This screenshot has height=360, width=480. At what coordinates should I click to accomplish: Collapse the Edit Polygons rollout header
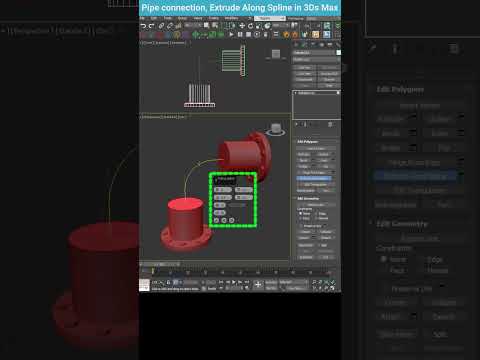point(308,142)
